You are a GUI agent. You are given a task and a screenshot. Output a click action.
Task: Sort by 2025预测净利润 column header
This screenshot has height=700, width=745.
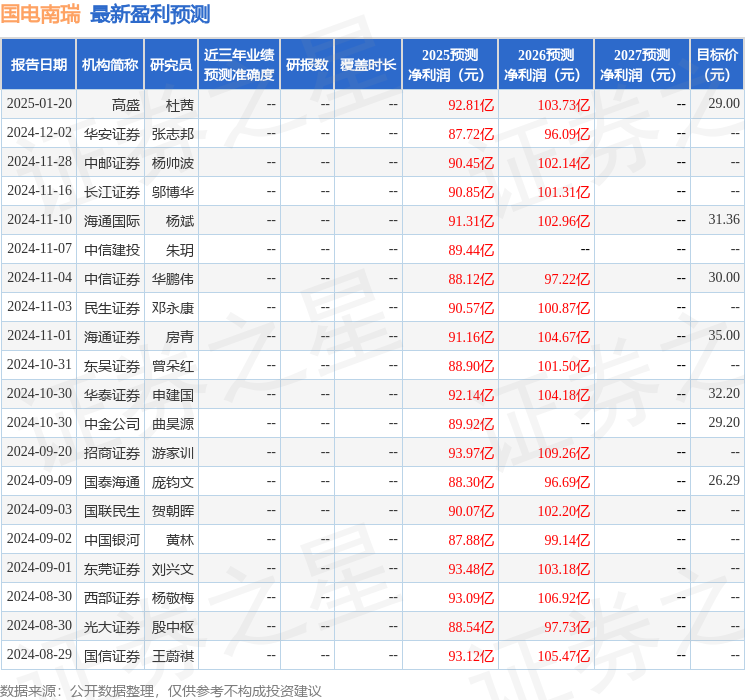[x=450, y=64]
